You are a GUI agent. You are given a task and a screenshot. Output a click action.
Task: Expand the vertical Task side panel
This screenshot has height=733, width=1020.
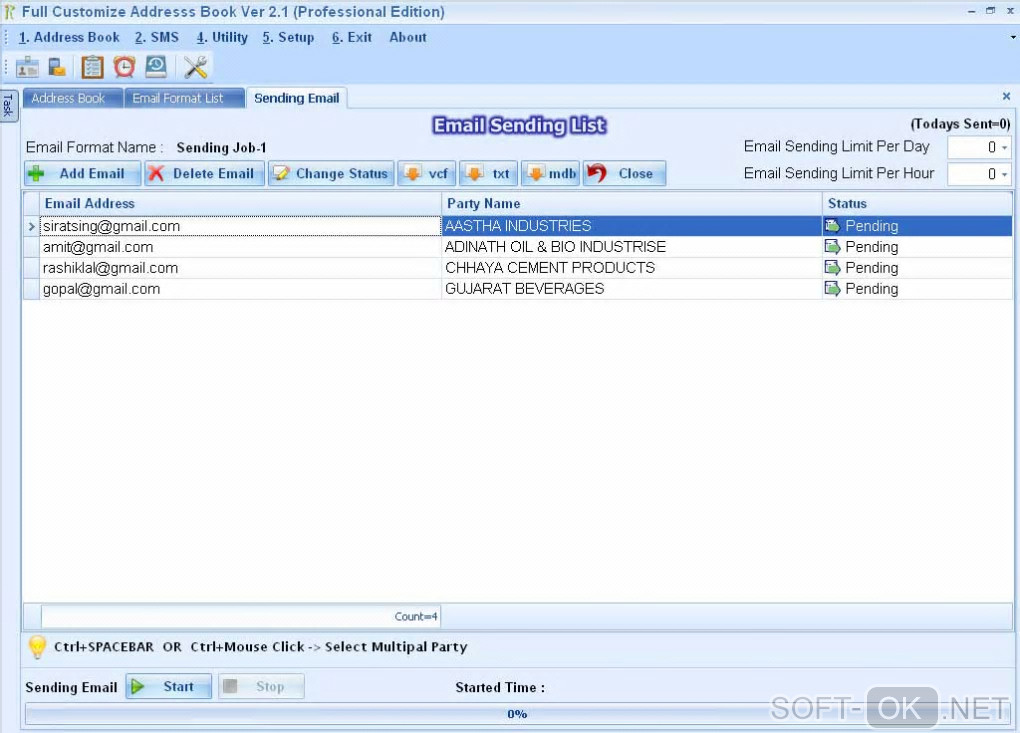click(x=8, y=105)
